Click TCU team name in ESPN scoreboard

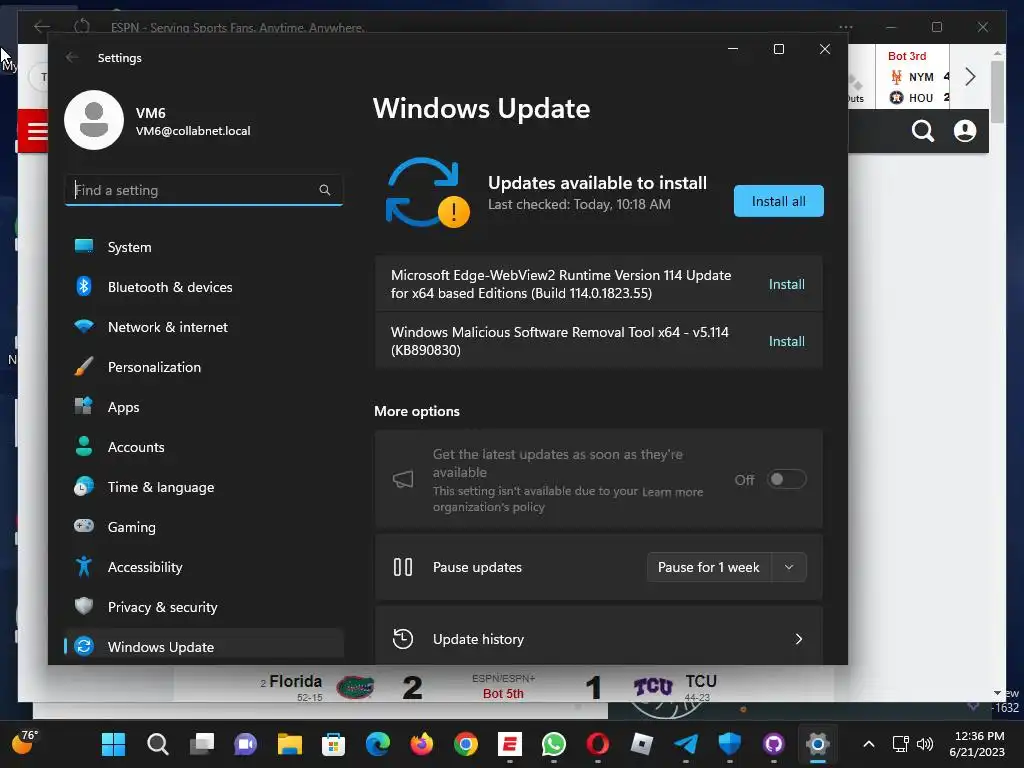click(701, 681)
